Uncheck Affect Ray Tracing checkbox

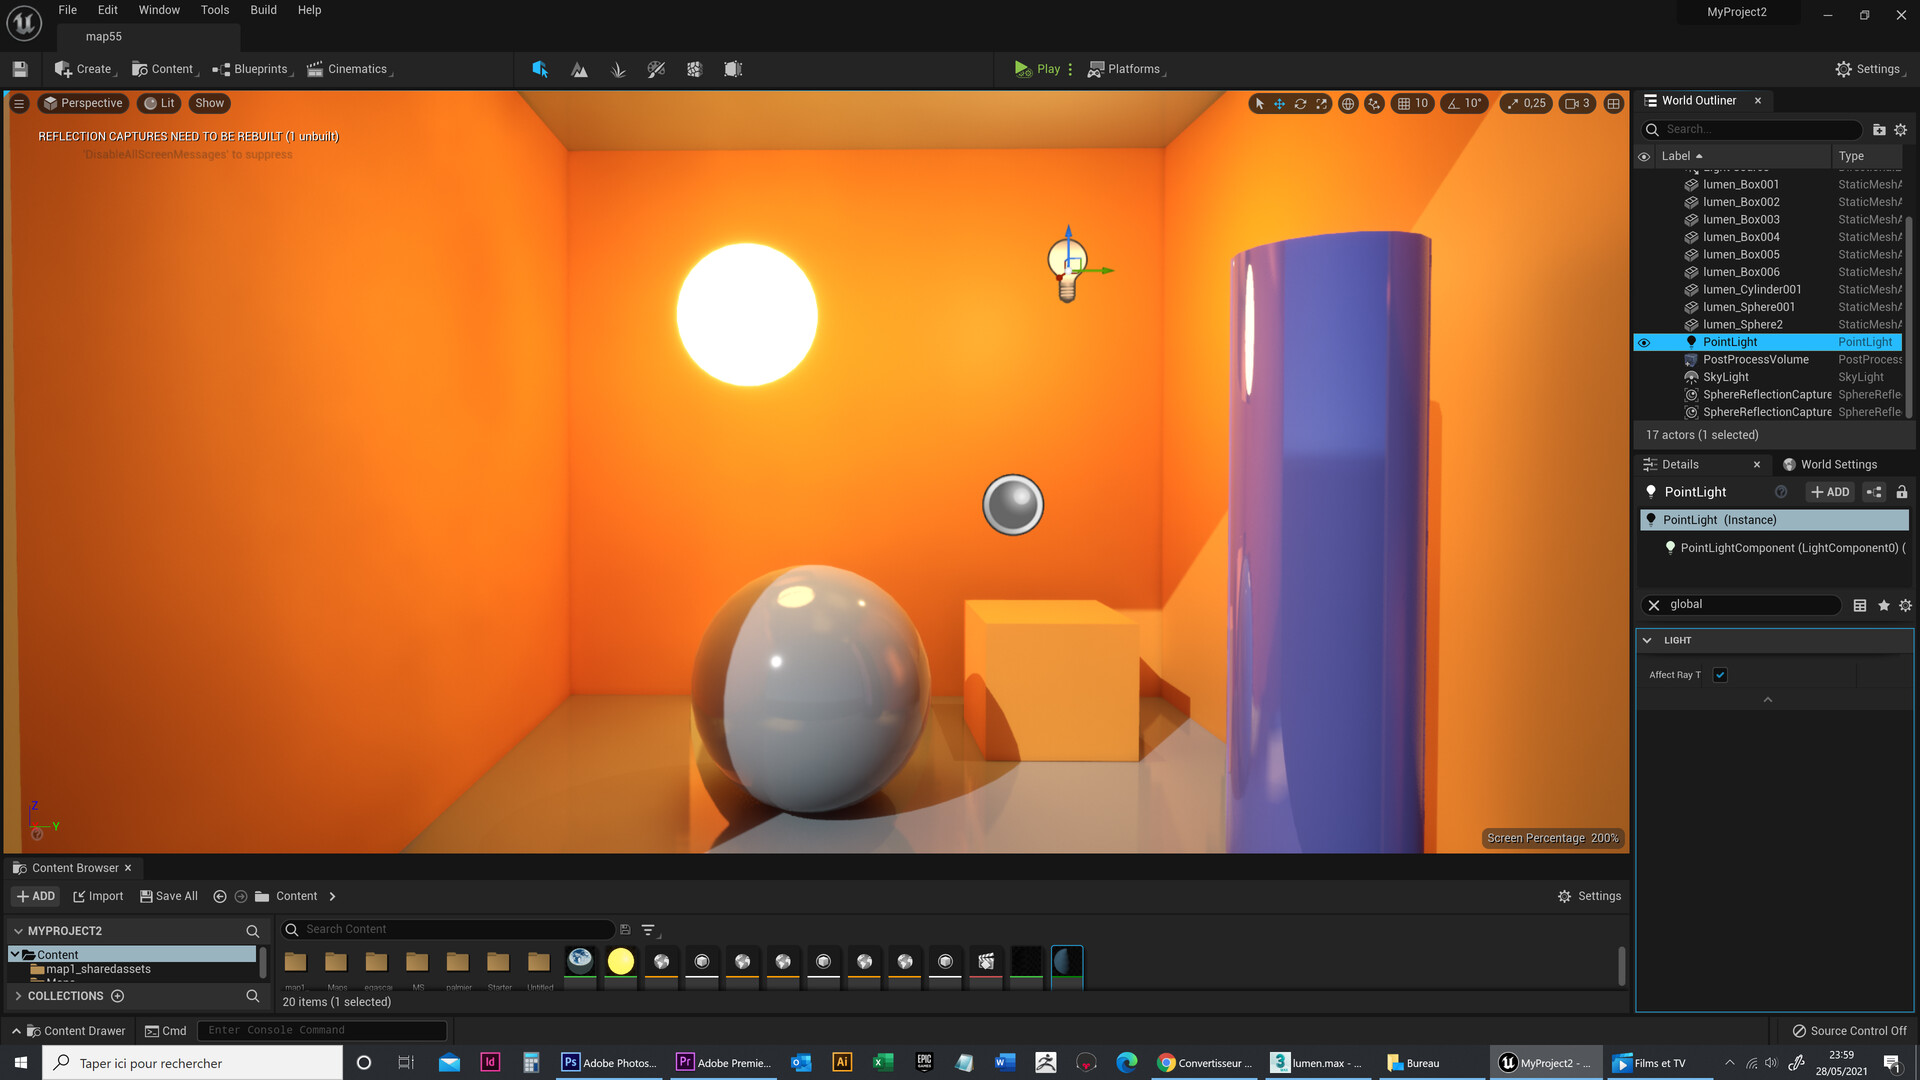[1720, 675]
